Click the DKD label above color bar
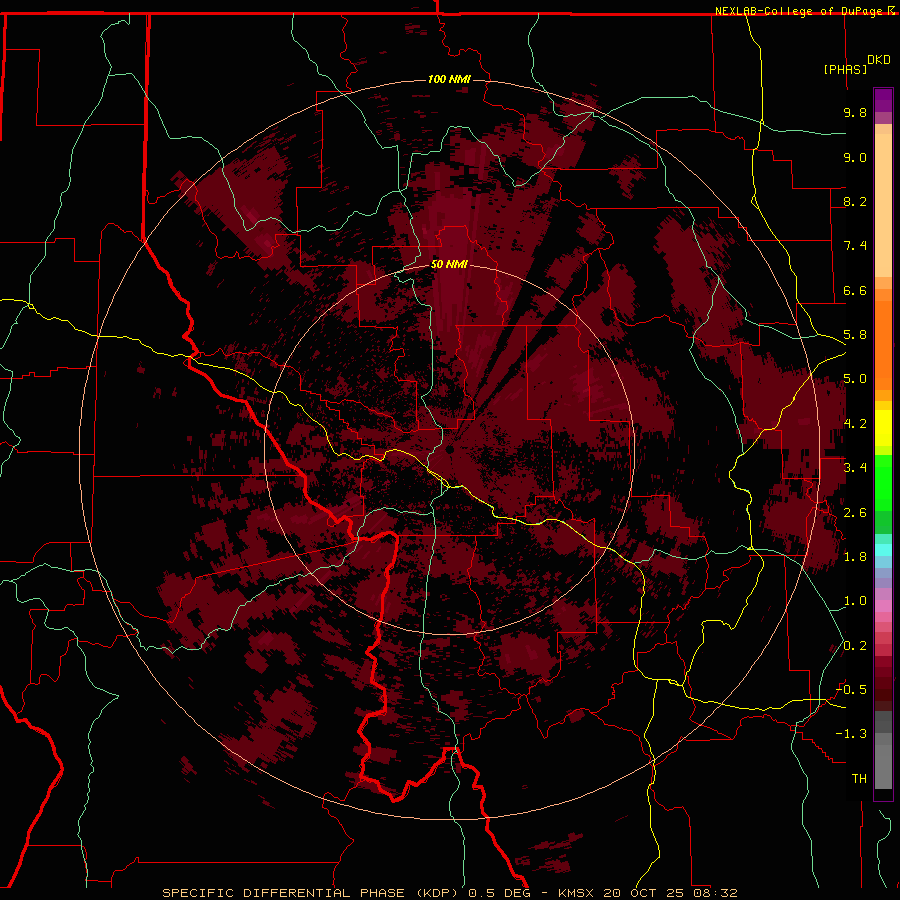Viewport: 900px width, 900px height. coord(879,60)
